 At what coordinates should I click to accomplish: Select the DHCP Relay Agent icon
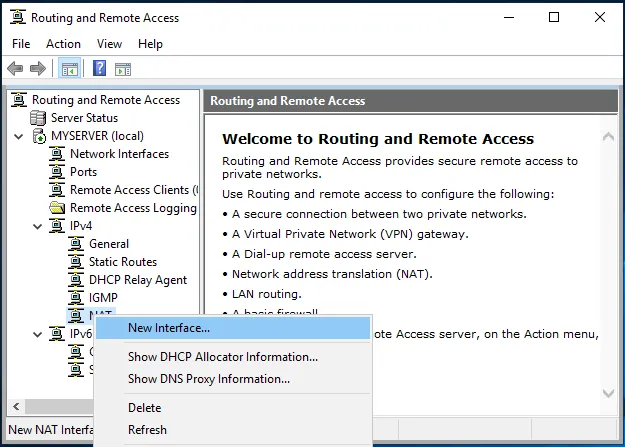tap(76, 280)
